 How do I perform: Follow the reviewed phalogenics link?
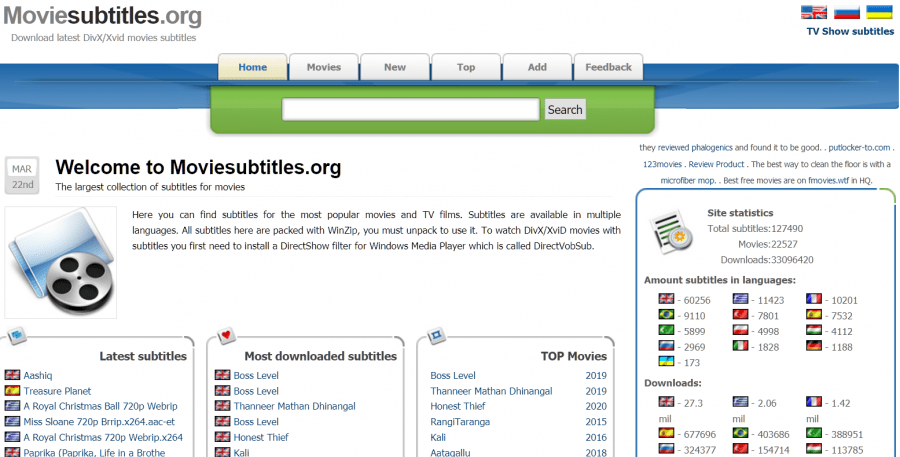click(x=695, y=148)
